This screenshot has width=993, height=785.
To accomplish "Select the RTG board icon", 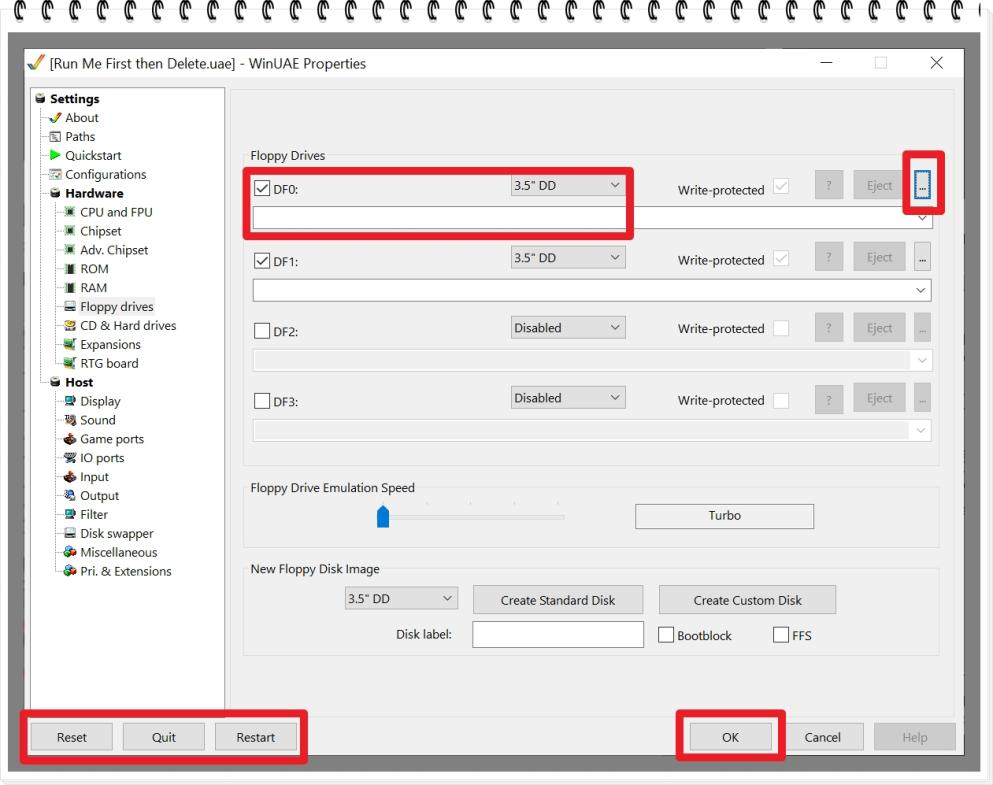I will [x=71, y=363].
